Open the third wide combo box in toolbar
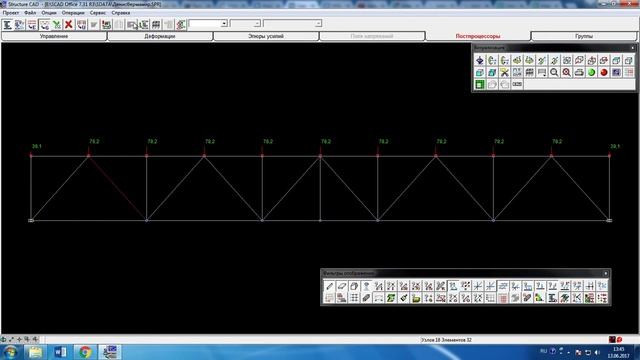This screenshot has width=640, height=360. point(292,24)
